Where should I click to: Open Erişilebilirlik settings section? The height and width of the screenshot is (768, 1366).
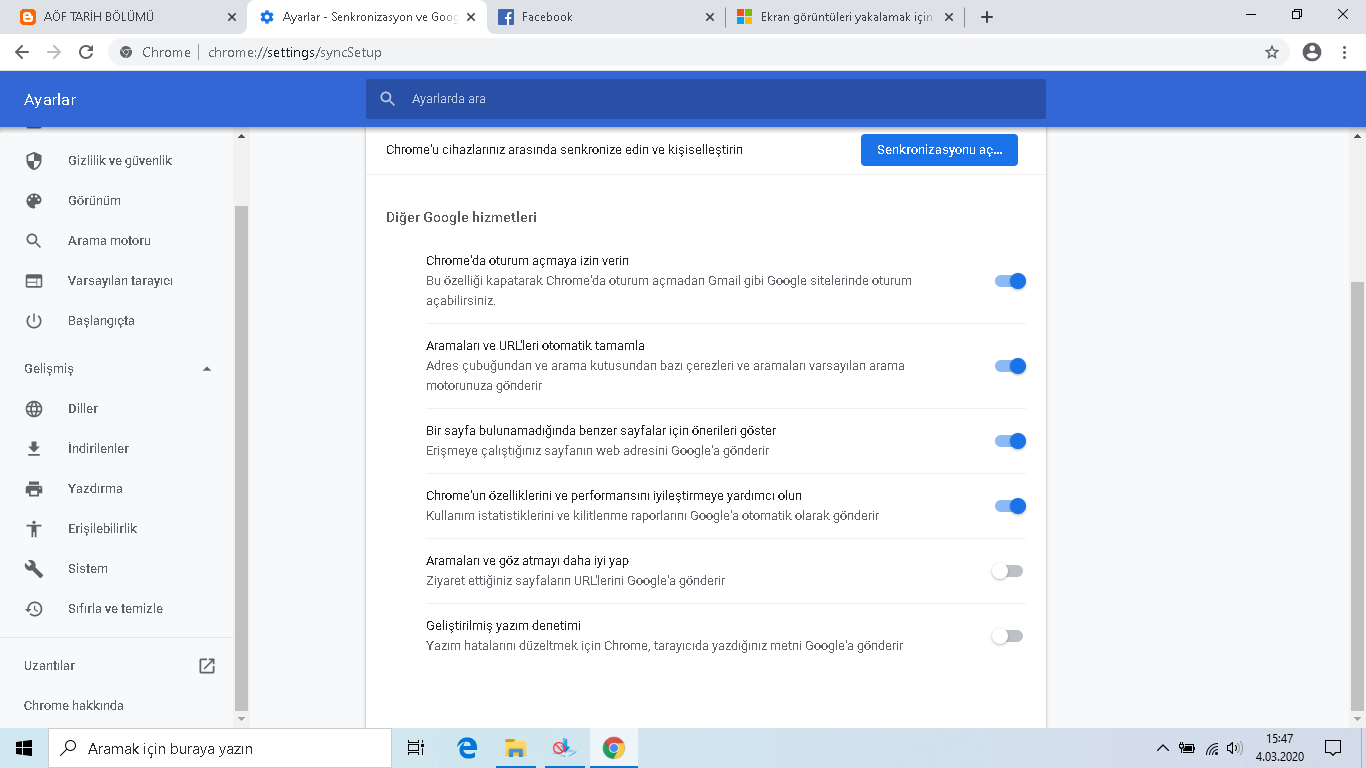(102, 529)
